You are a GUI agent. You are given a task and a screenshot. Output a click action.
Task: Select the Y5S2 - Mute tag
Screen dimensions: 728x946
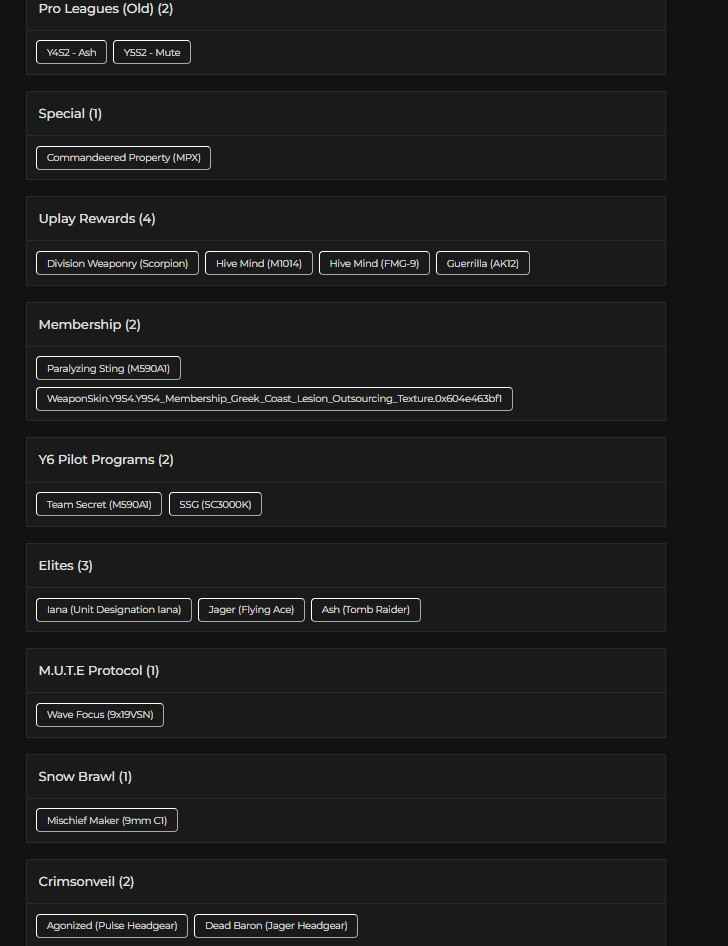click(x=152, y=52)
